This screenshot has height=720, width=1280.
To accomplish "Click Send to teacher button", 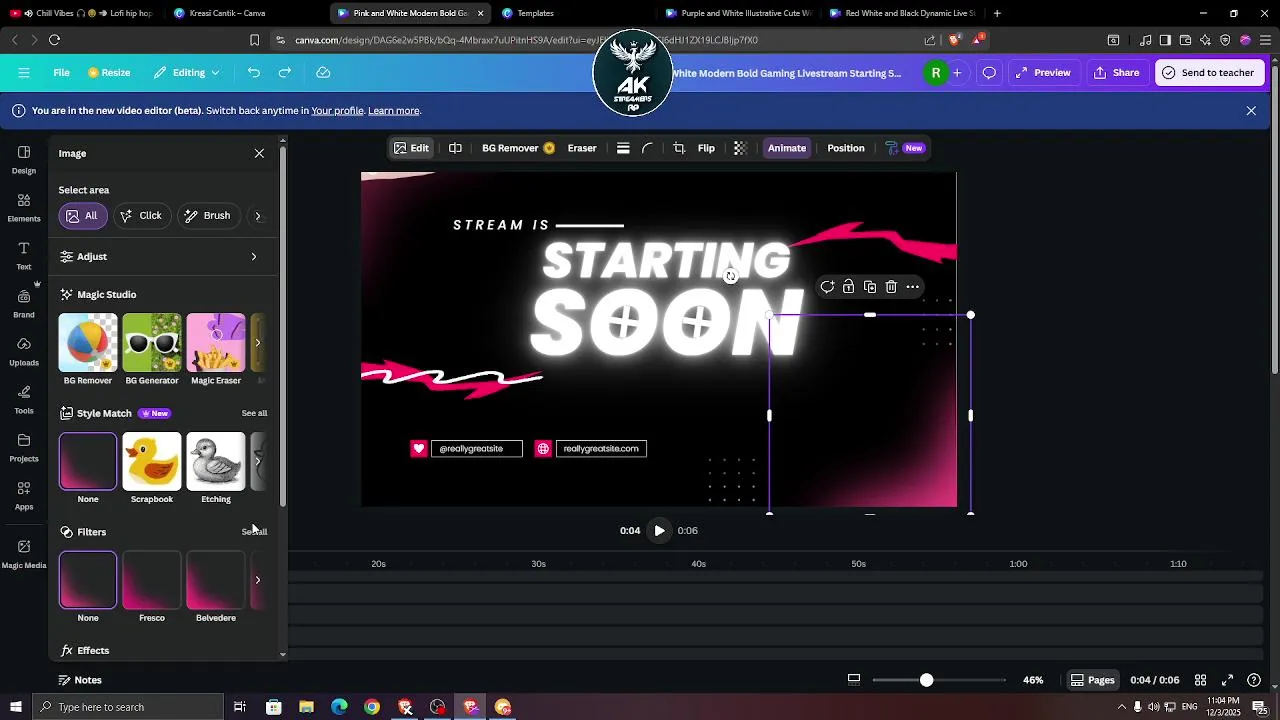I will point(1208,72).
